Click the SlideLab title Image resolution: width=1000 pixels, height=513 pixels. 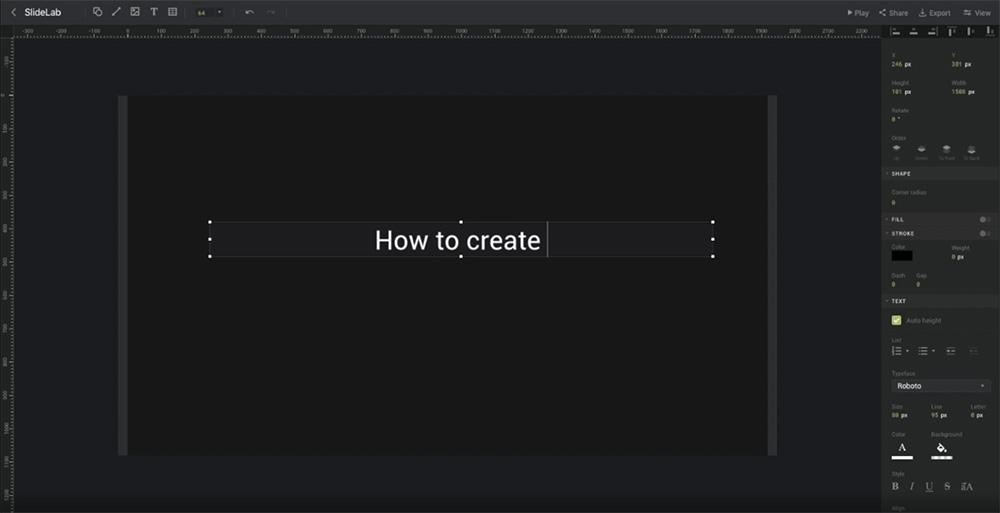pyautogui.click(x=43, y=12)
